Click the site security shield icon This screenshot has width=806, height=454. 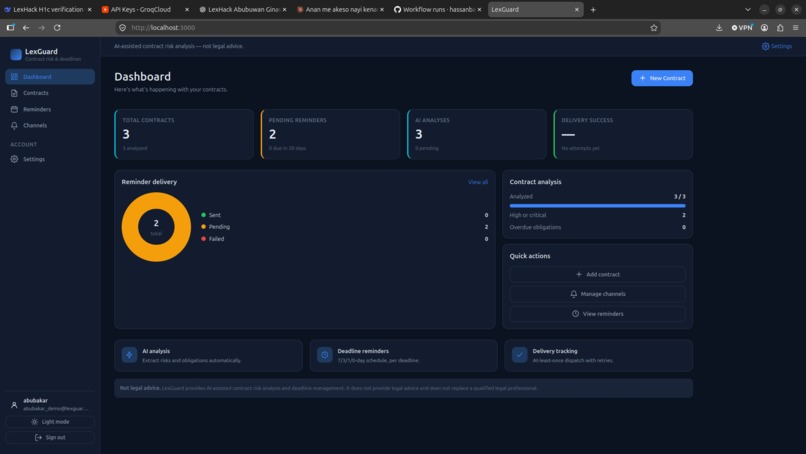tap(122, 28)
